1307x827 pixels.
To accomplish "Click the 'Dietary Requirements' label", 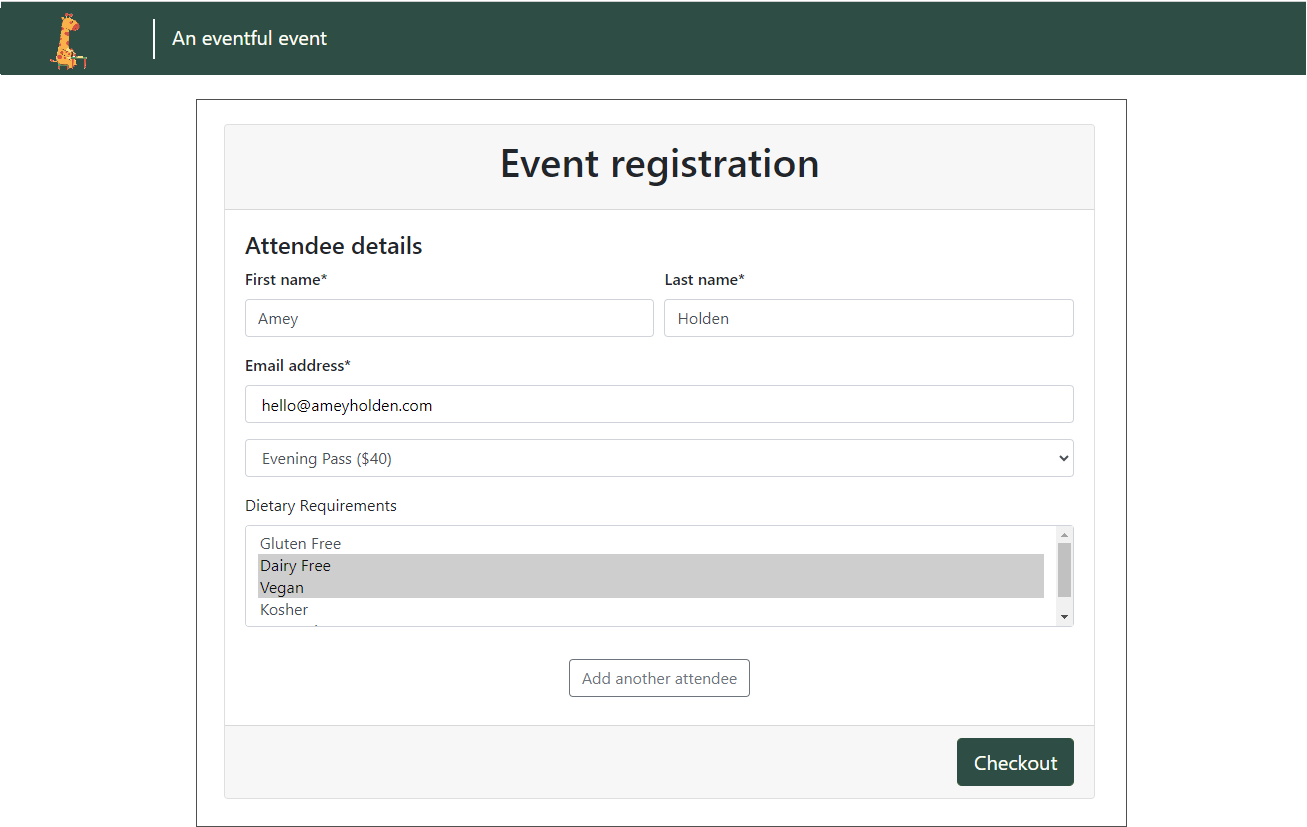I will click(321, 506).
